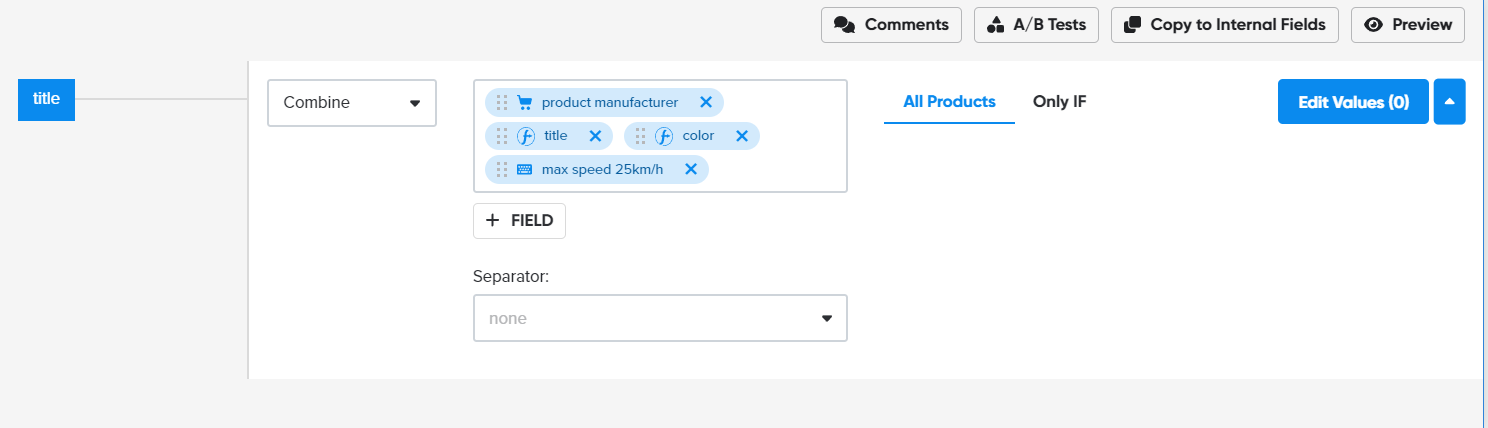Remove the product manufacturer chip
This screenshot has width=1488, height=428.
tap(705, 102)
